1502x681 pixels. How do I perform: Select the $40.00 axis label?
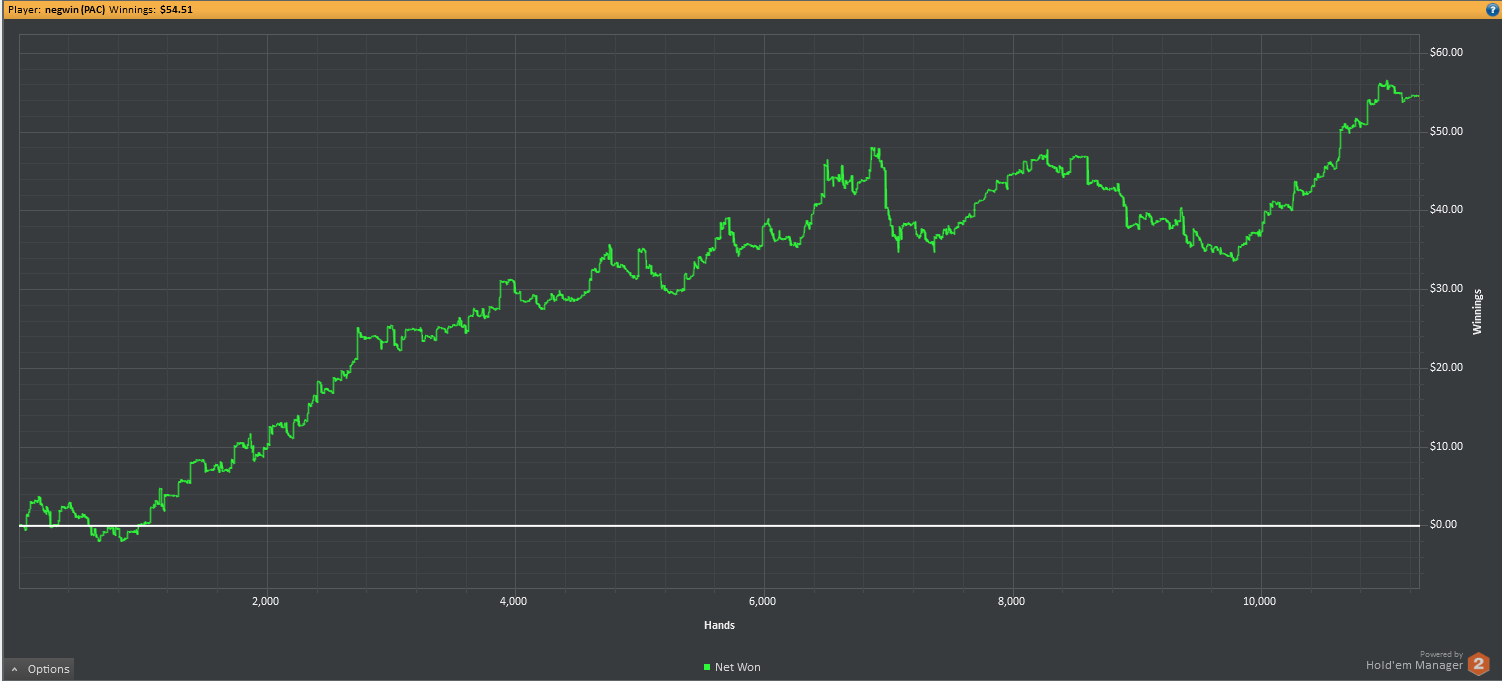(x=1446, y=209)
